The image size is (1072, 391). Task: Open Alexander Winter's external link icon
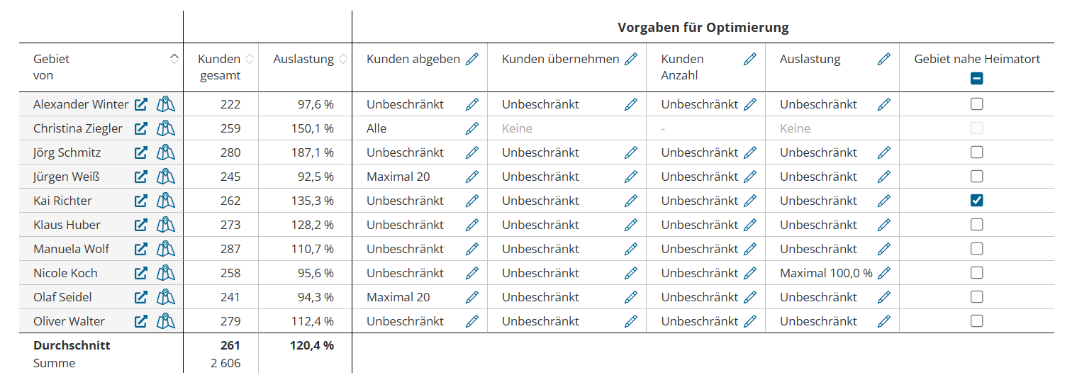click(x=141, y=105)
